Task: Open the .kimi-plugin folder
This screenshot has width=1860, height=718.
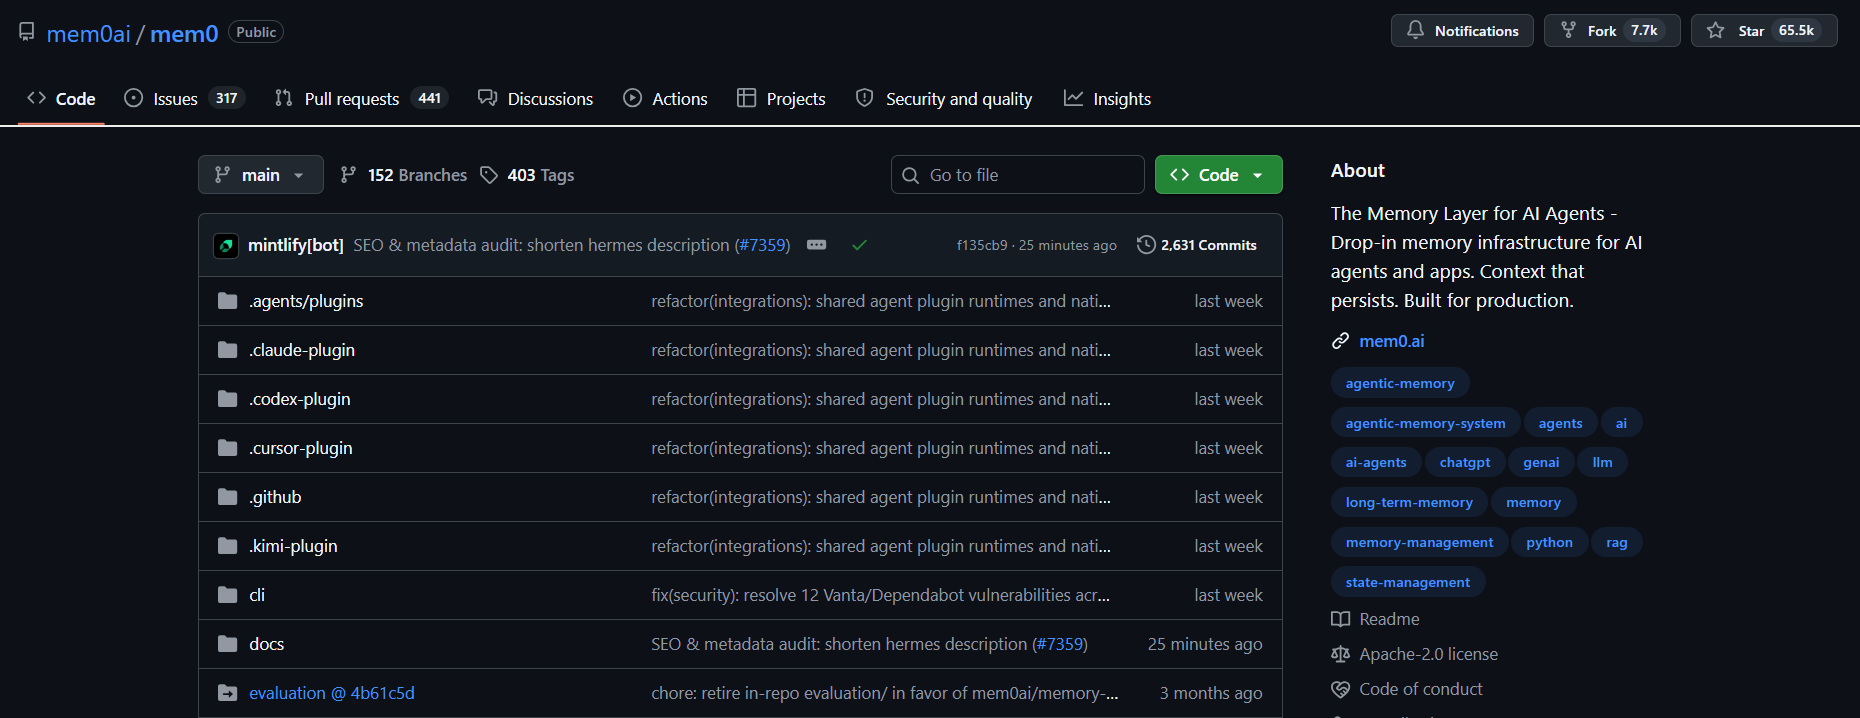Action: 293,546
